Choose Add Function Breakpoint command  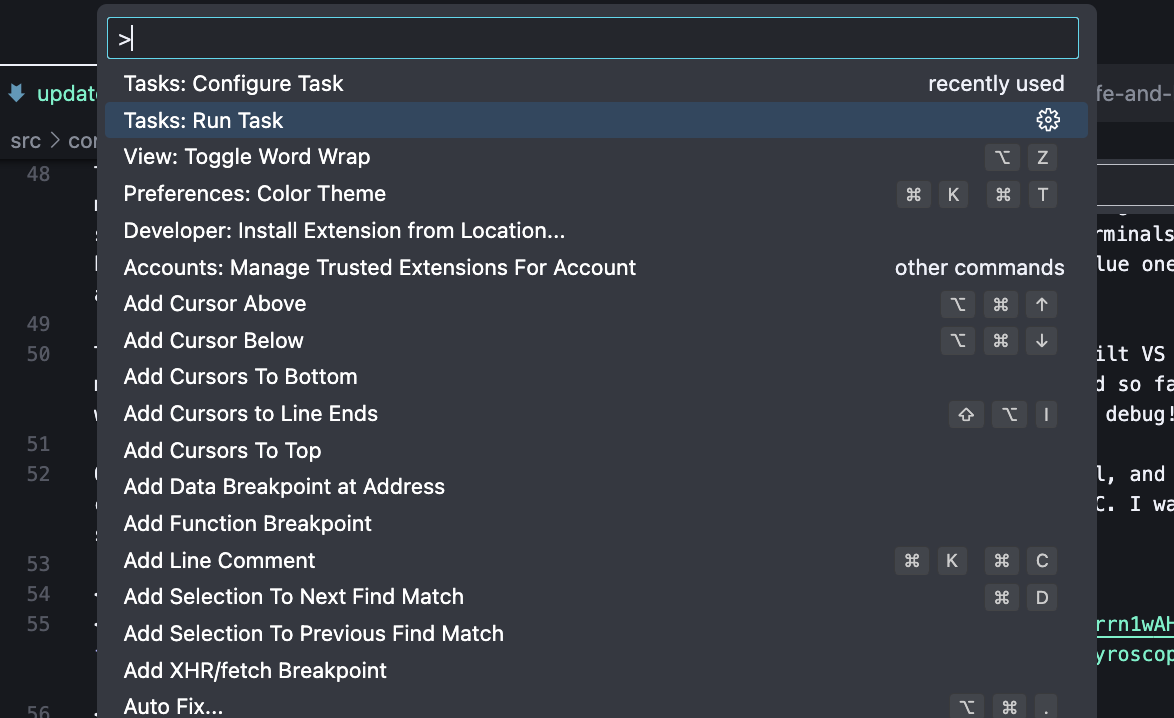pos(248,524)
